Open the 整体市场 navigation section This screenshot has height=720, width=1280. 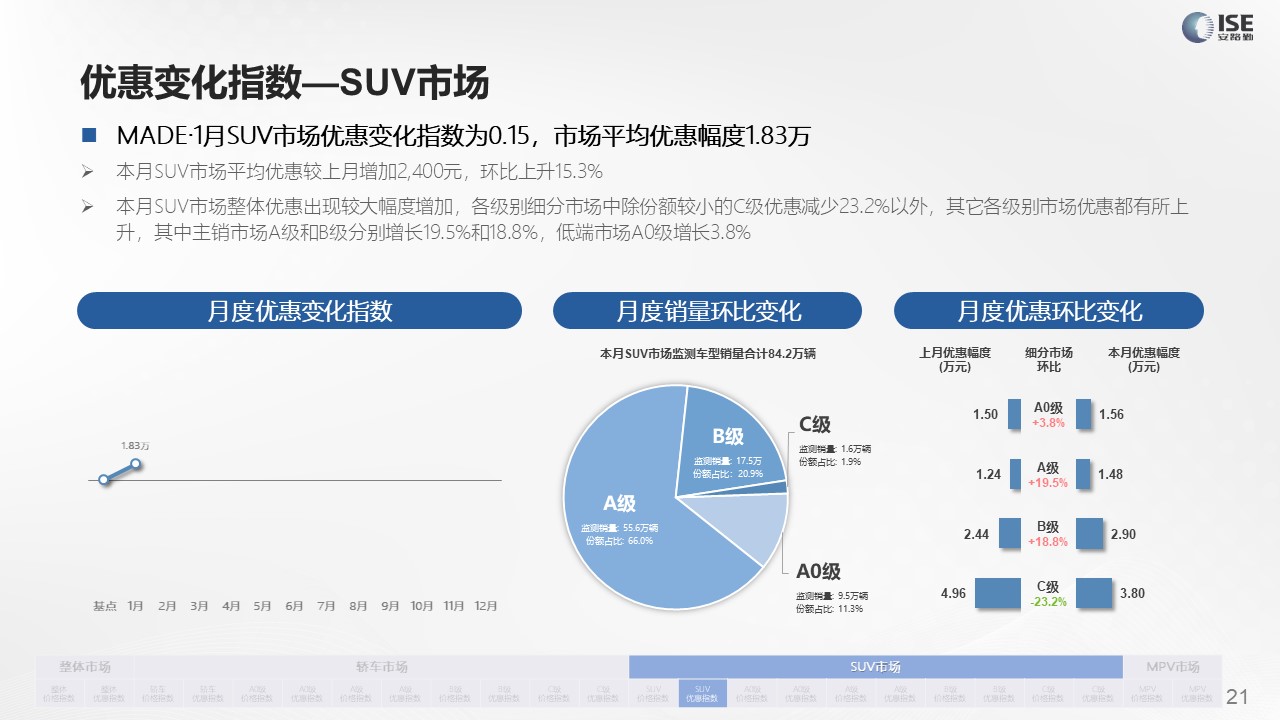85,667
